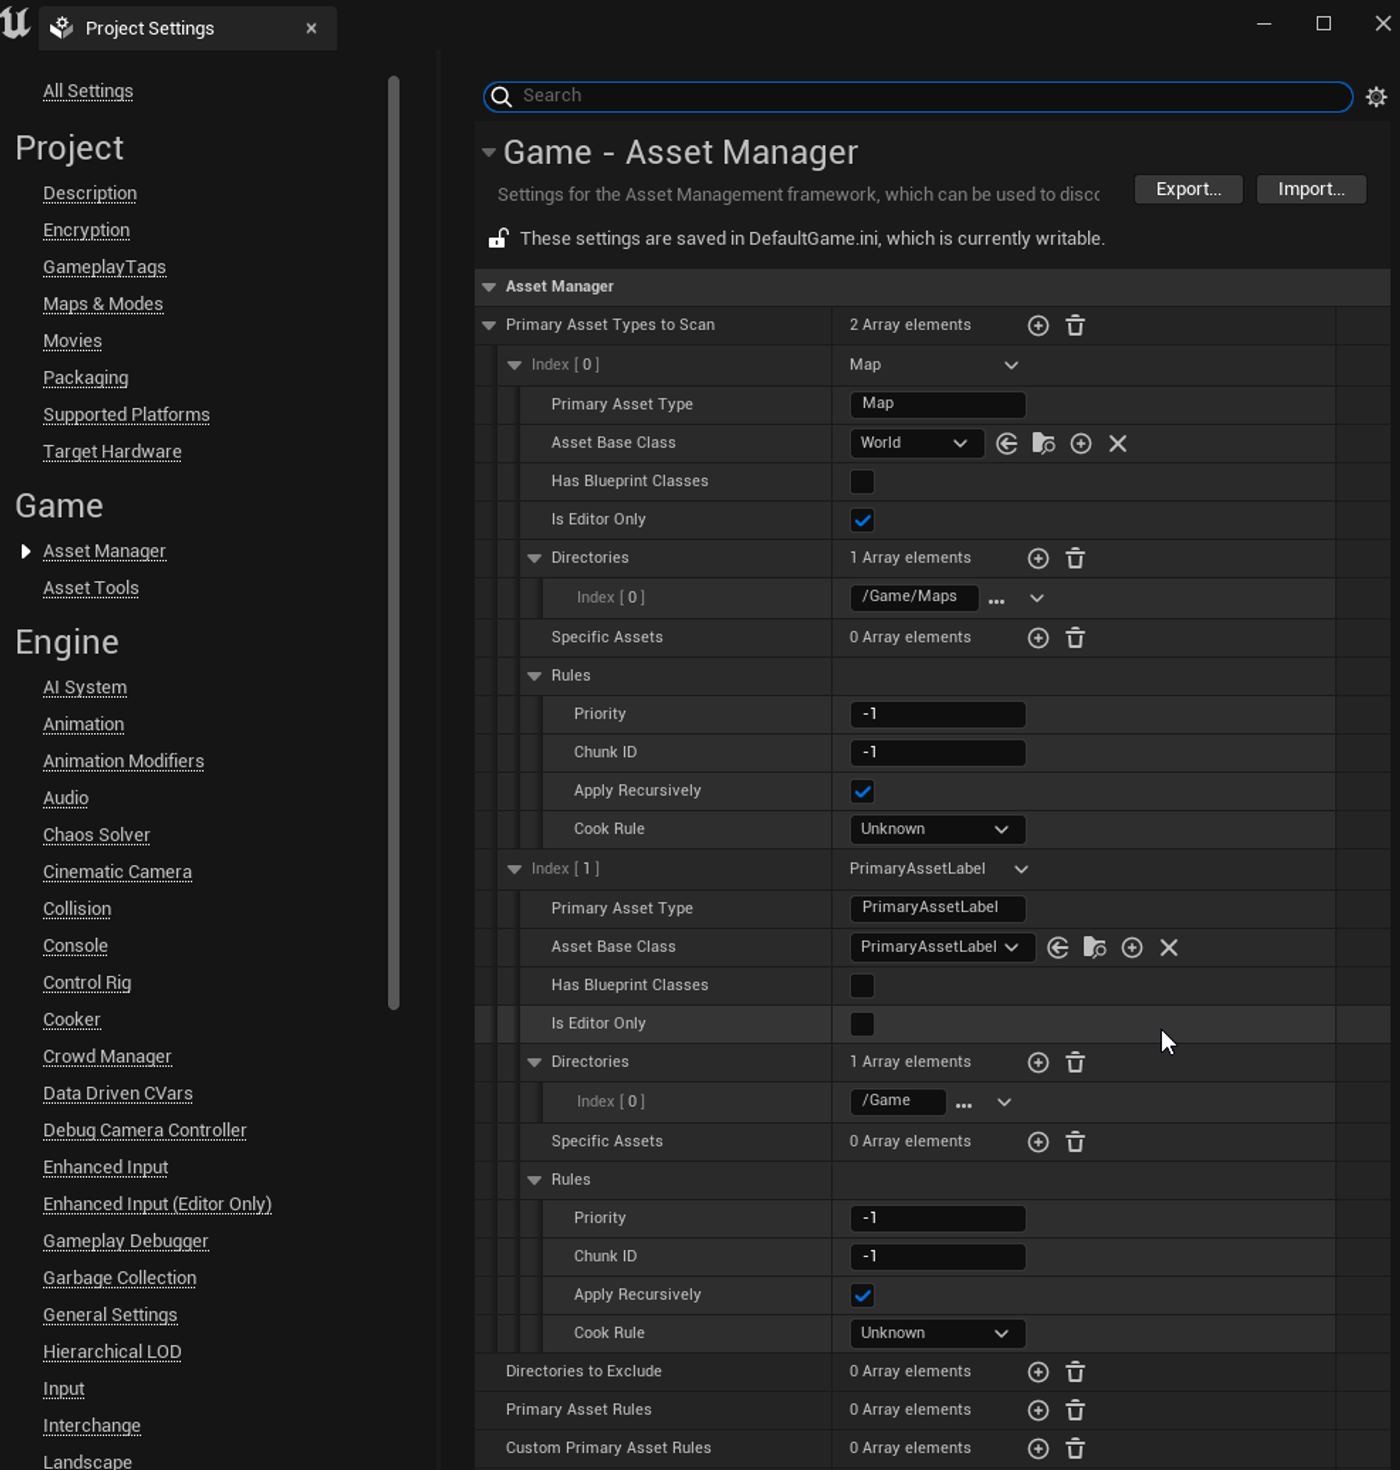This screenshot has width=1400, height=1470.
Task: Collapse the Game - Asset Manager section
Action: coord(489,153)
